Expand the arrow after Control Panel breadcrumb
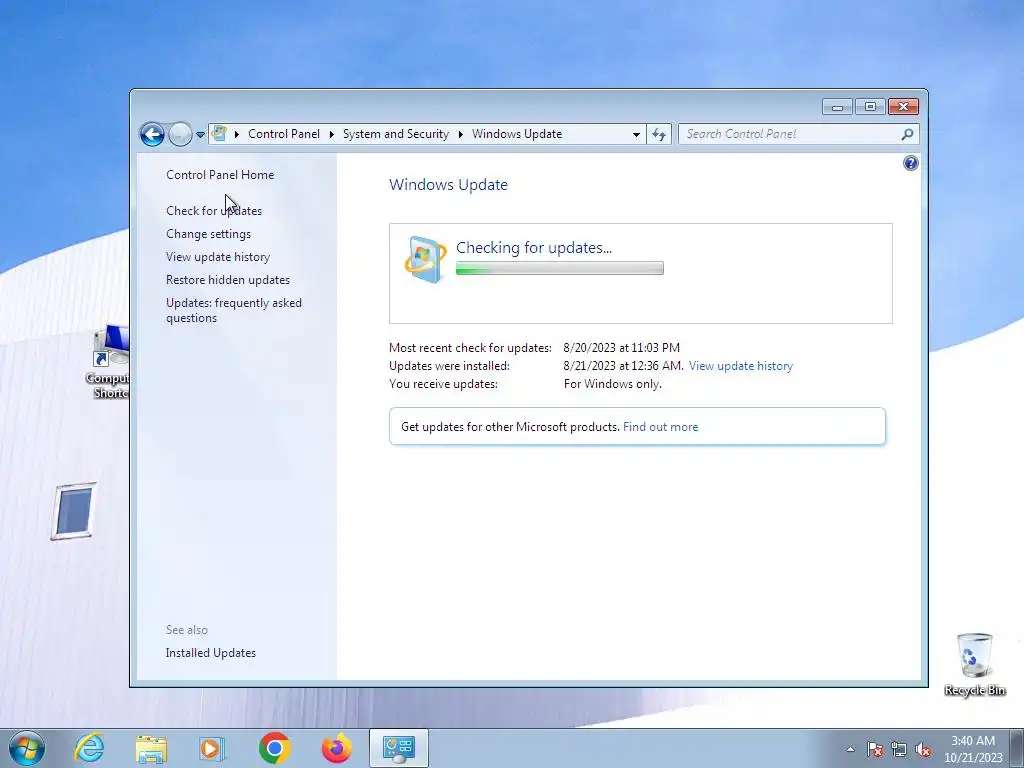This screenshot has height=768, width=1024. [x=331, y=134]
